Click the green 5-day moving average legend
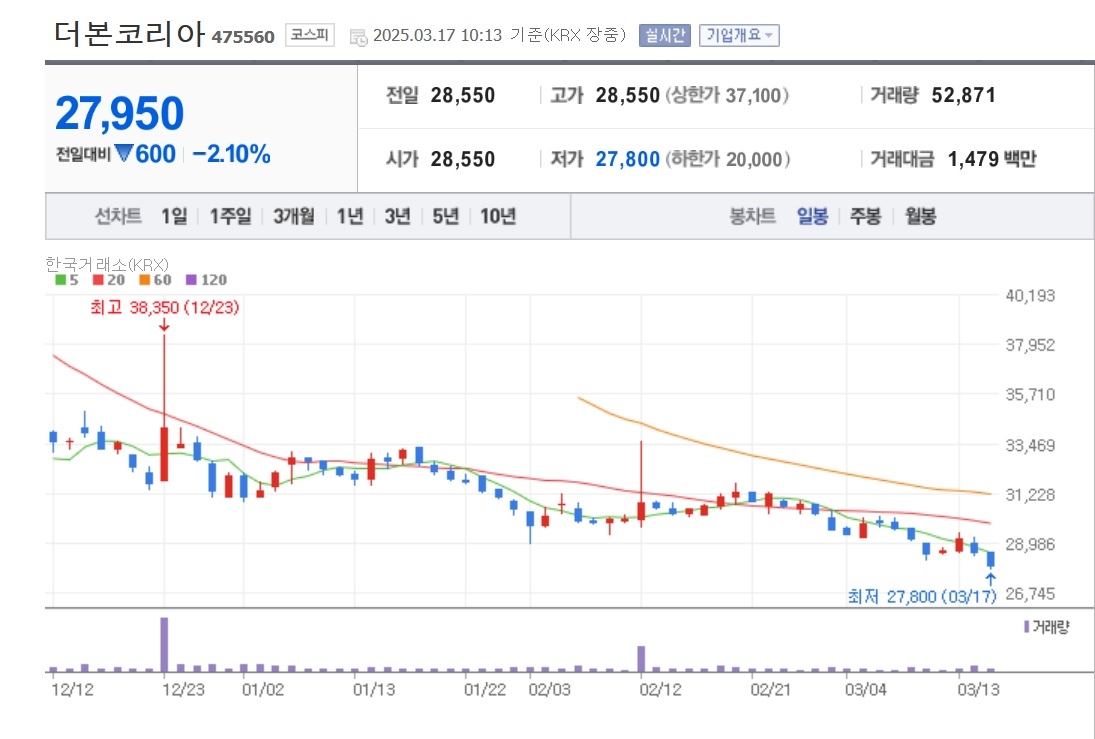The width and height of the screenshot is (1095, 739). 67,280
